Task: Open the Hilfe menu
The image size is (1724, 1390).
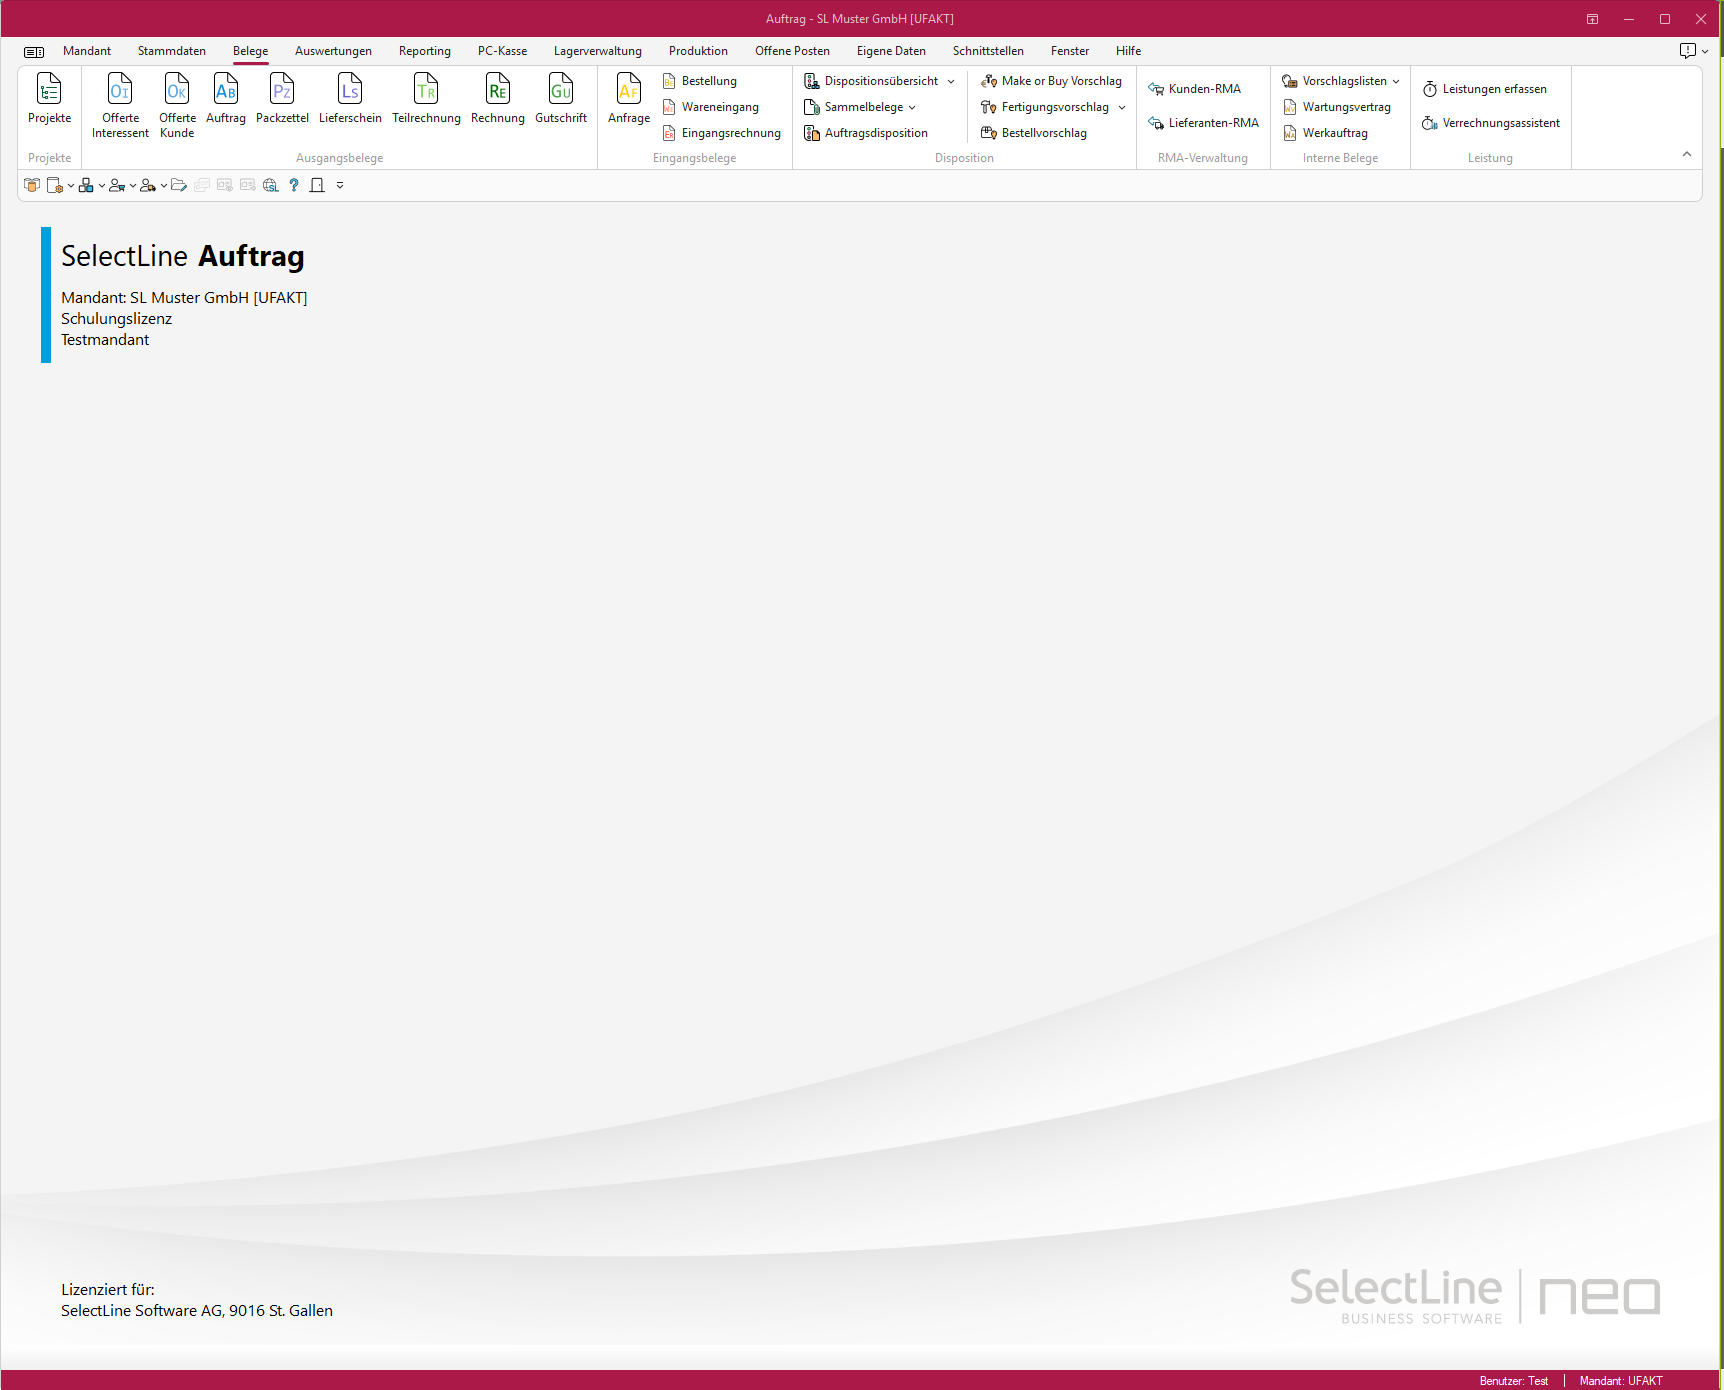Action: pyautogui.click(x=1128, y=51)
